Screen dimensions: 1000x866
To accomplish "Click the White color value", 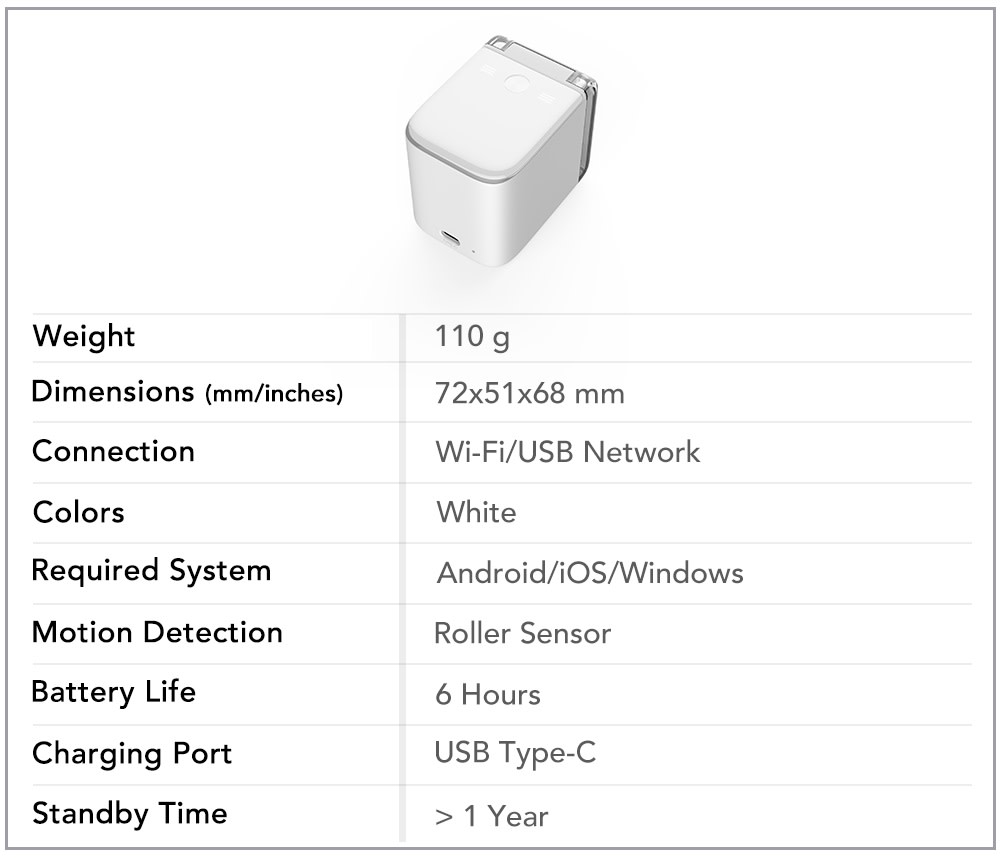I will point(476,512).
